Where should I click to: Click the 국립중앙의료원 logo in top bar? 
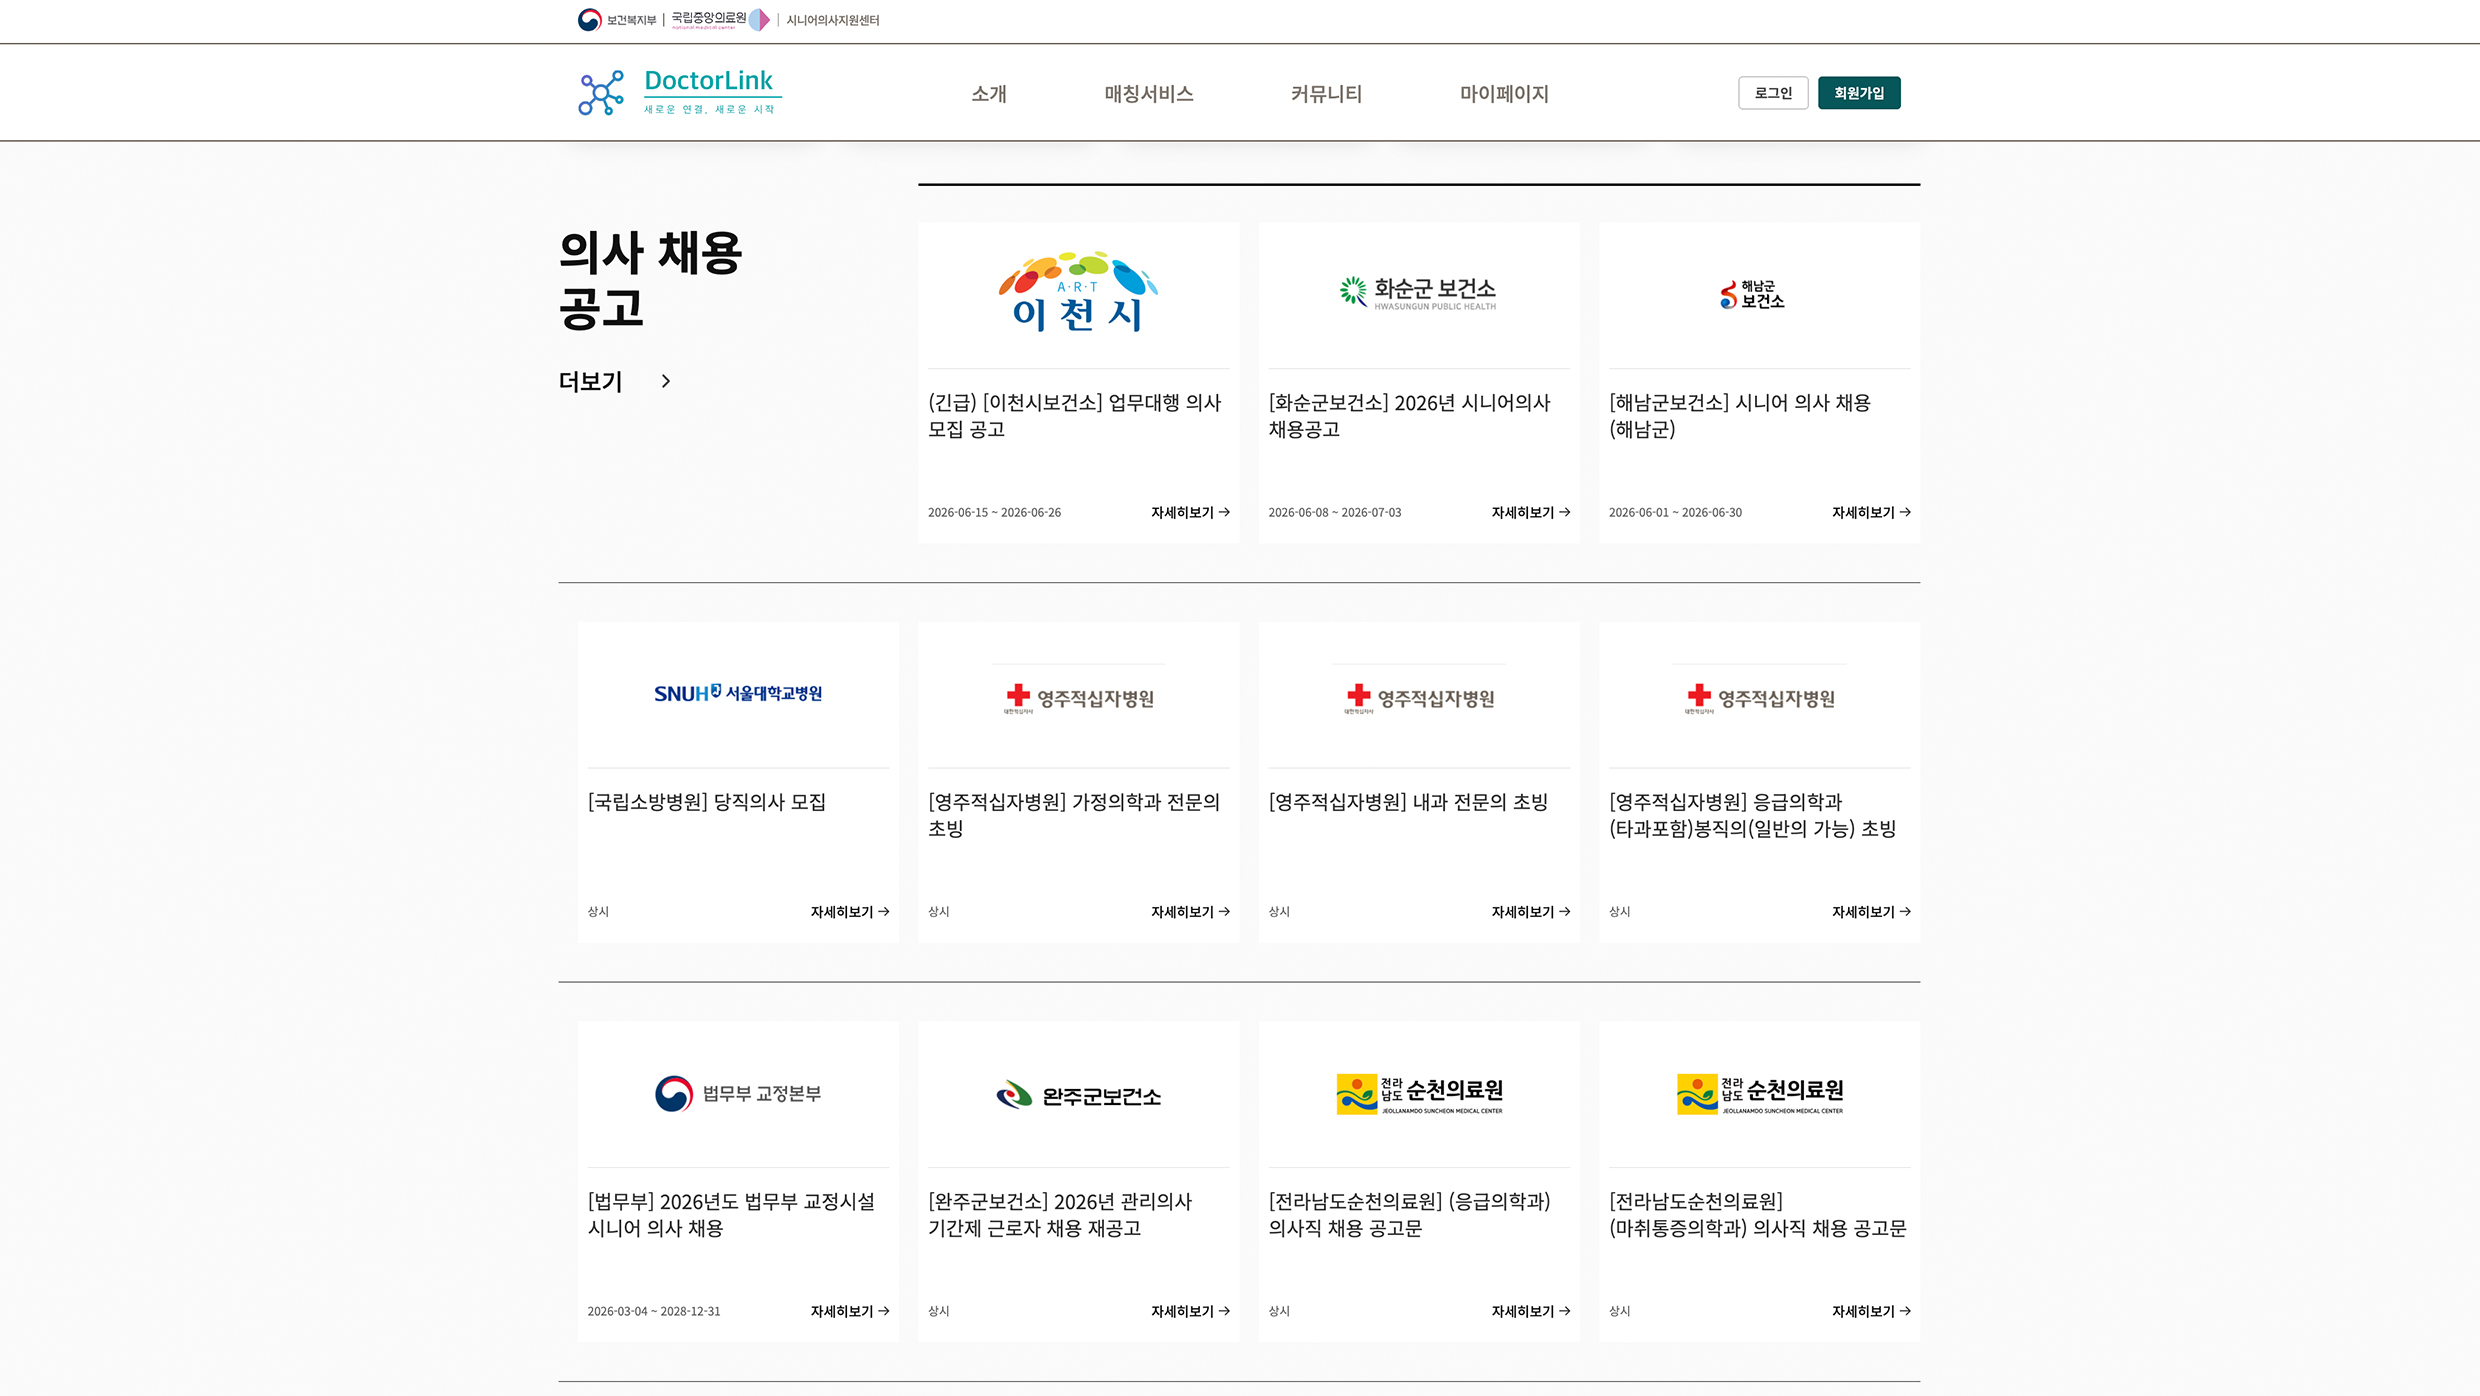(720, 20)
